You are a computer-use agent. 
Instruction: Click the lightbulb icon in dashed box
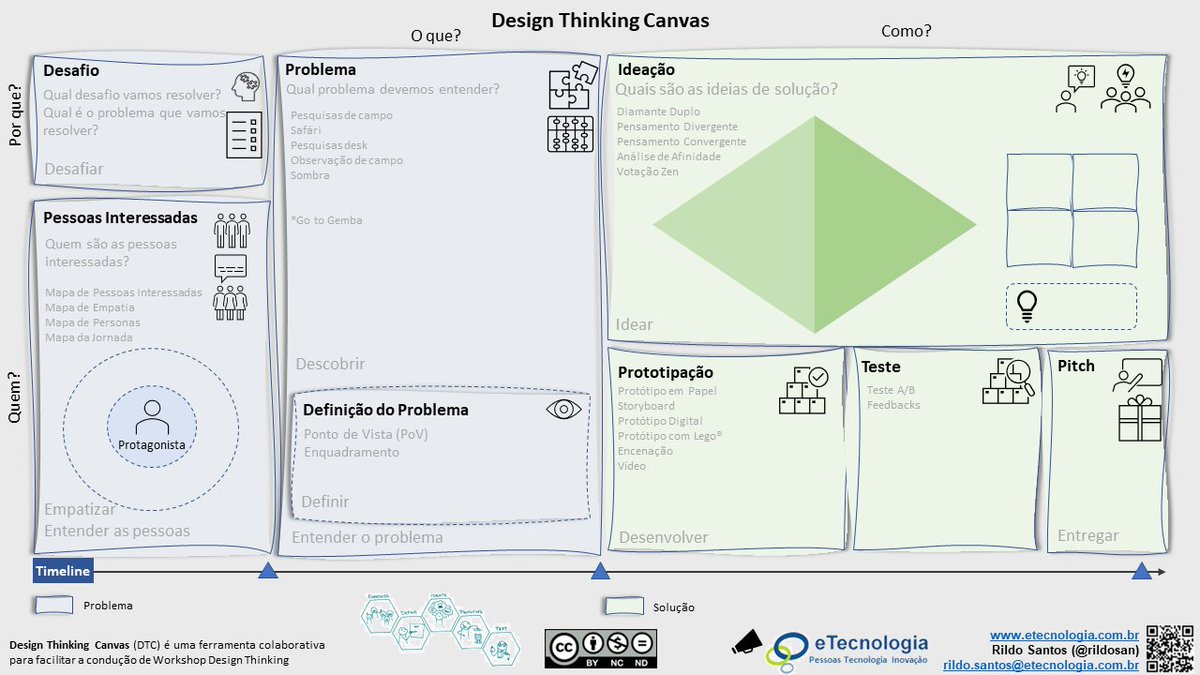pos(1026,306)
